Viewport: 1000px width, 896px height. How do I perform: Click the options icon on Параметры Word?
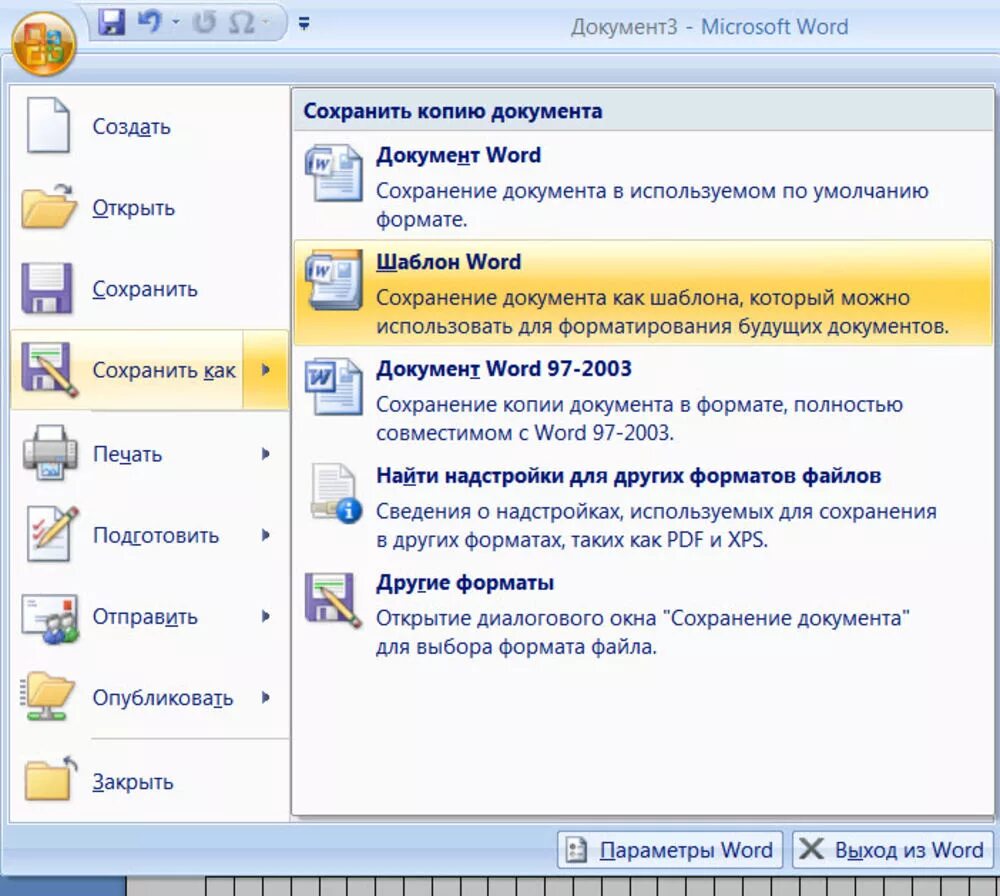pos(577,849)
